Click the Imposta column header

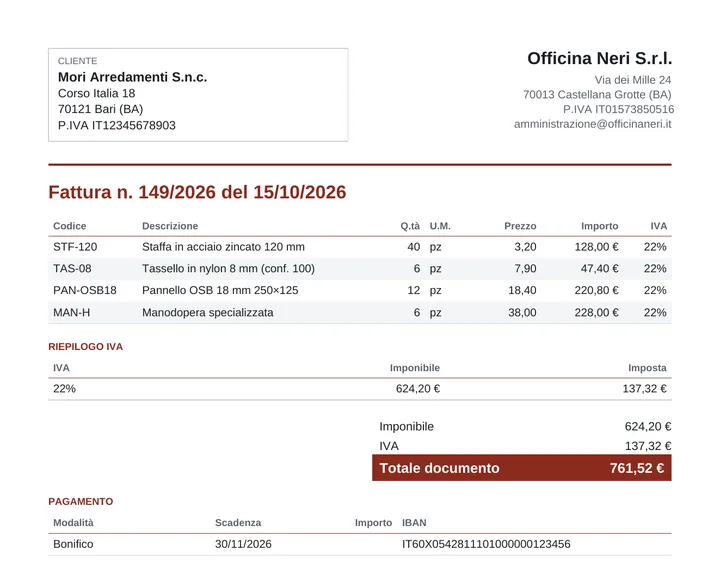tap(647, 368)
